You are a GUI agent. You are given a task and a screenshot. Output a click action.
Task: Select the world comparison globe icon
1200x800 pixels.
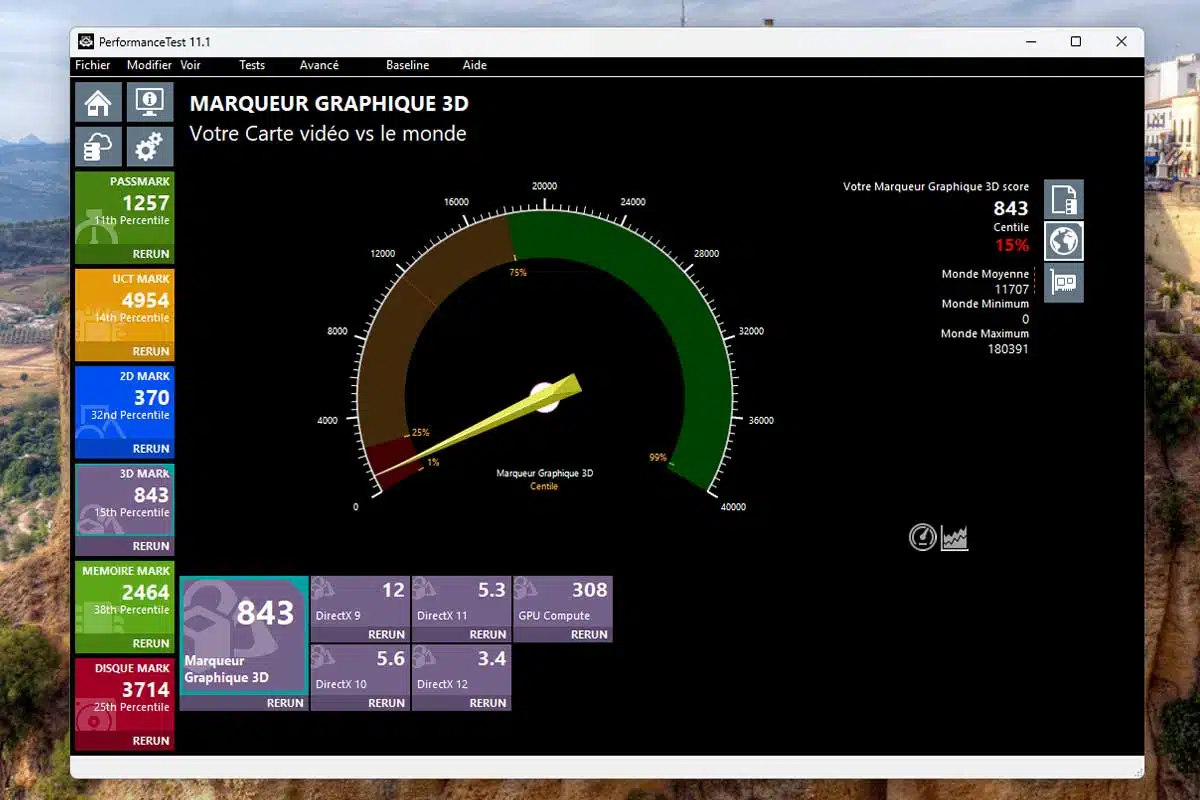click(x=1064, y=241)
